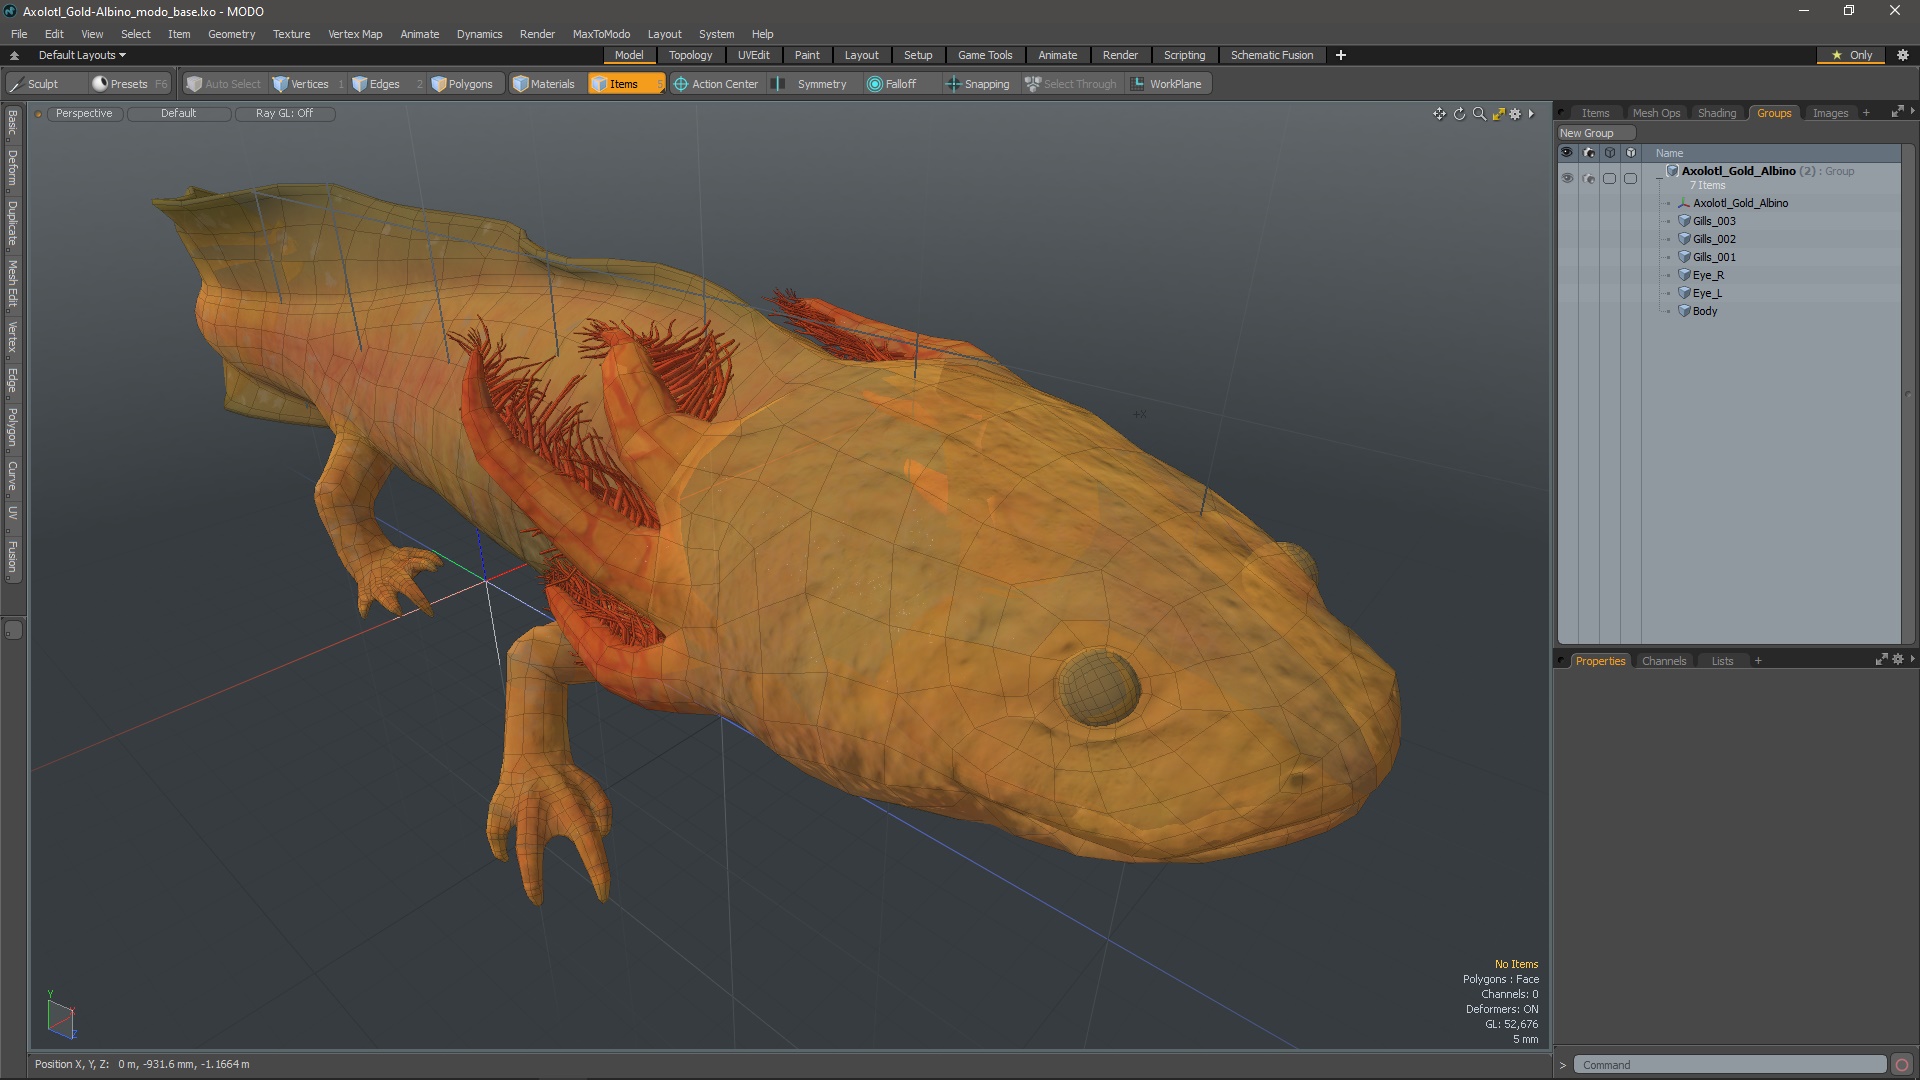Click the layout settings gear icon
Image resolution: width=1920 pixels, height=1080 pixels.
[x=1903, y=55]
